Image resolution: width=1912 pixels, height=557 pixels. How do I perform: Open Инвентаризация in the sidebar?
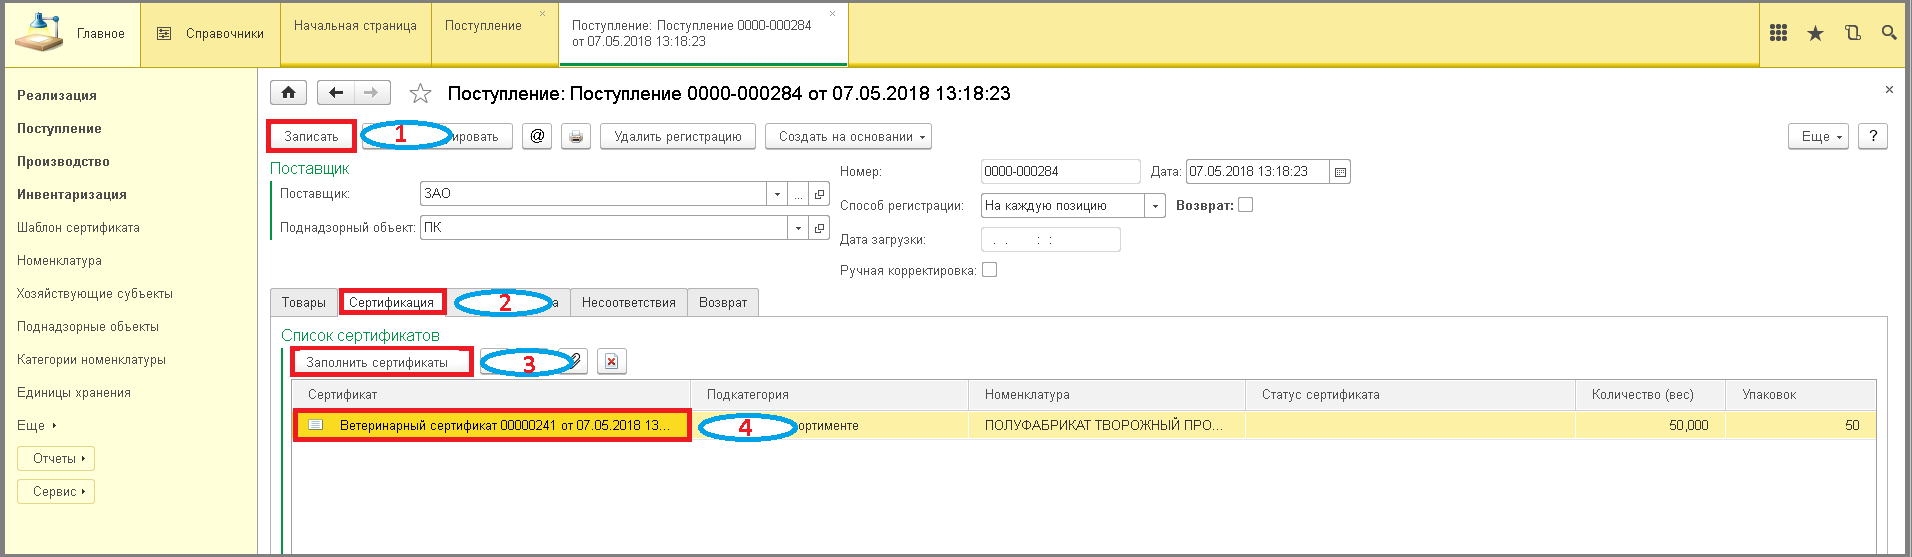(72, 194)
